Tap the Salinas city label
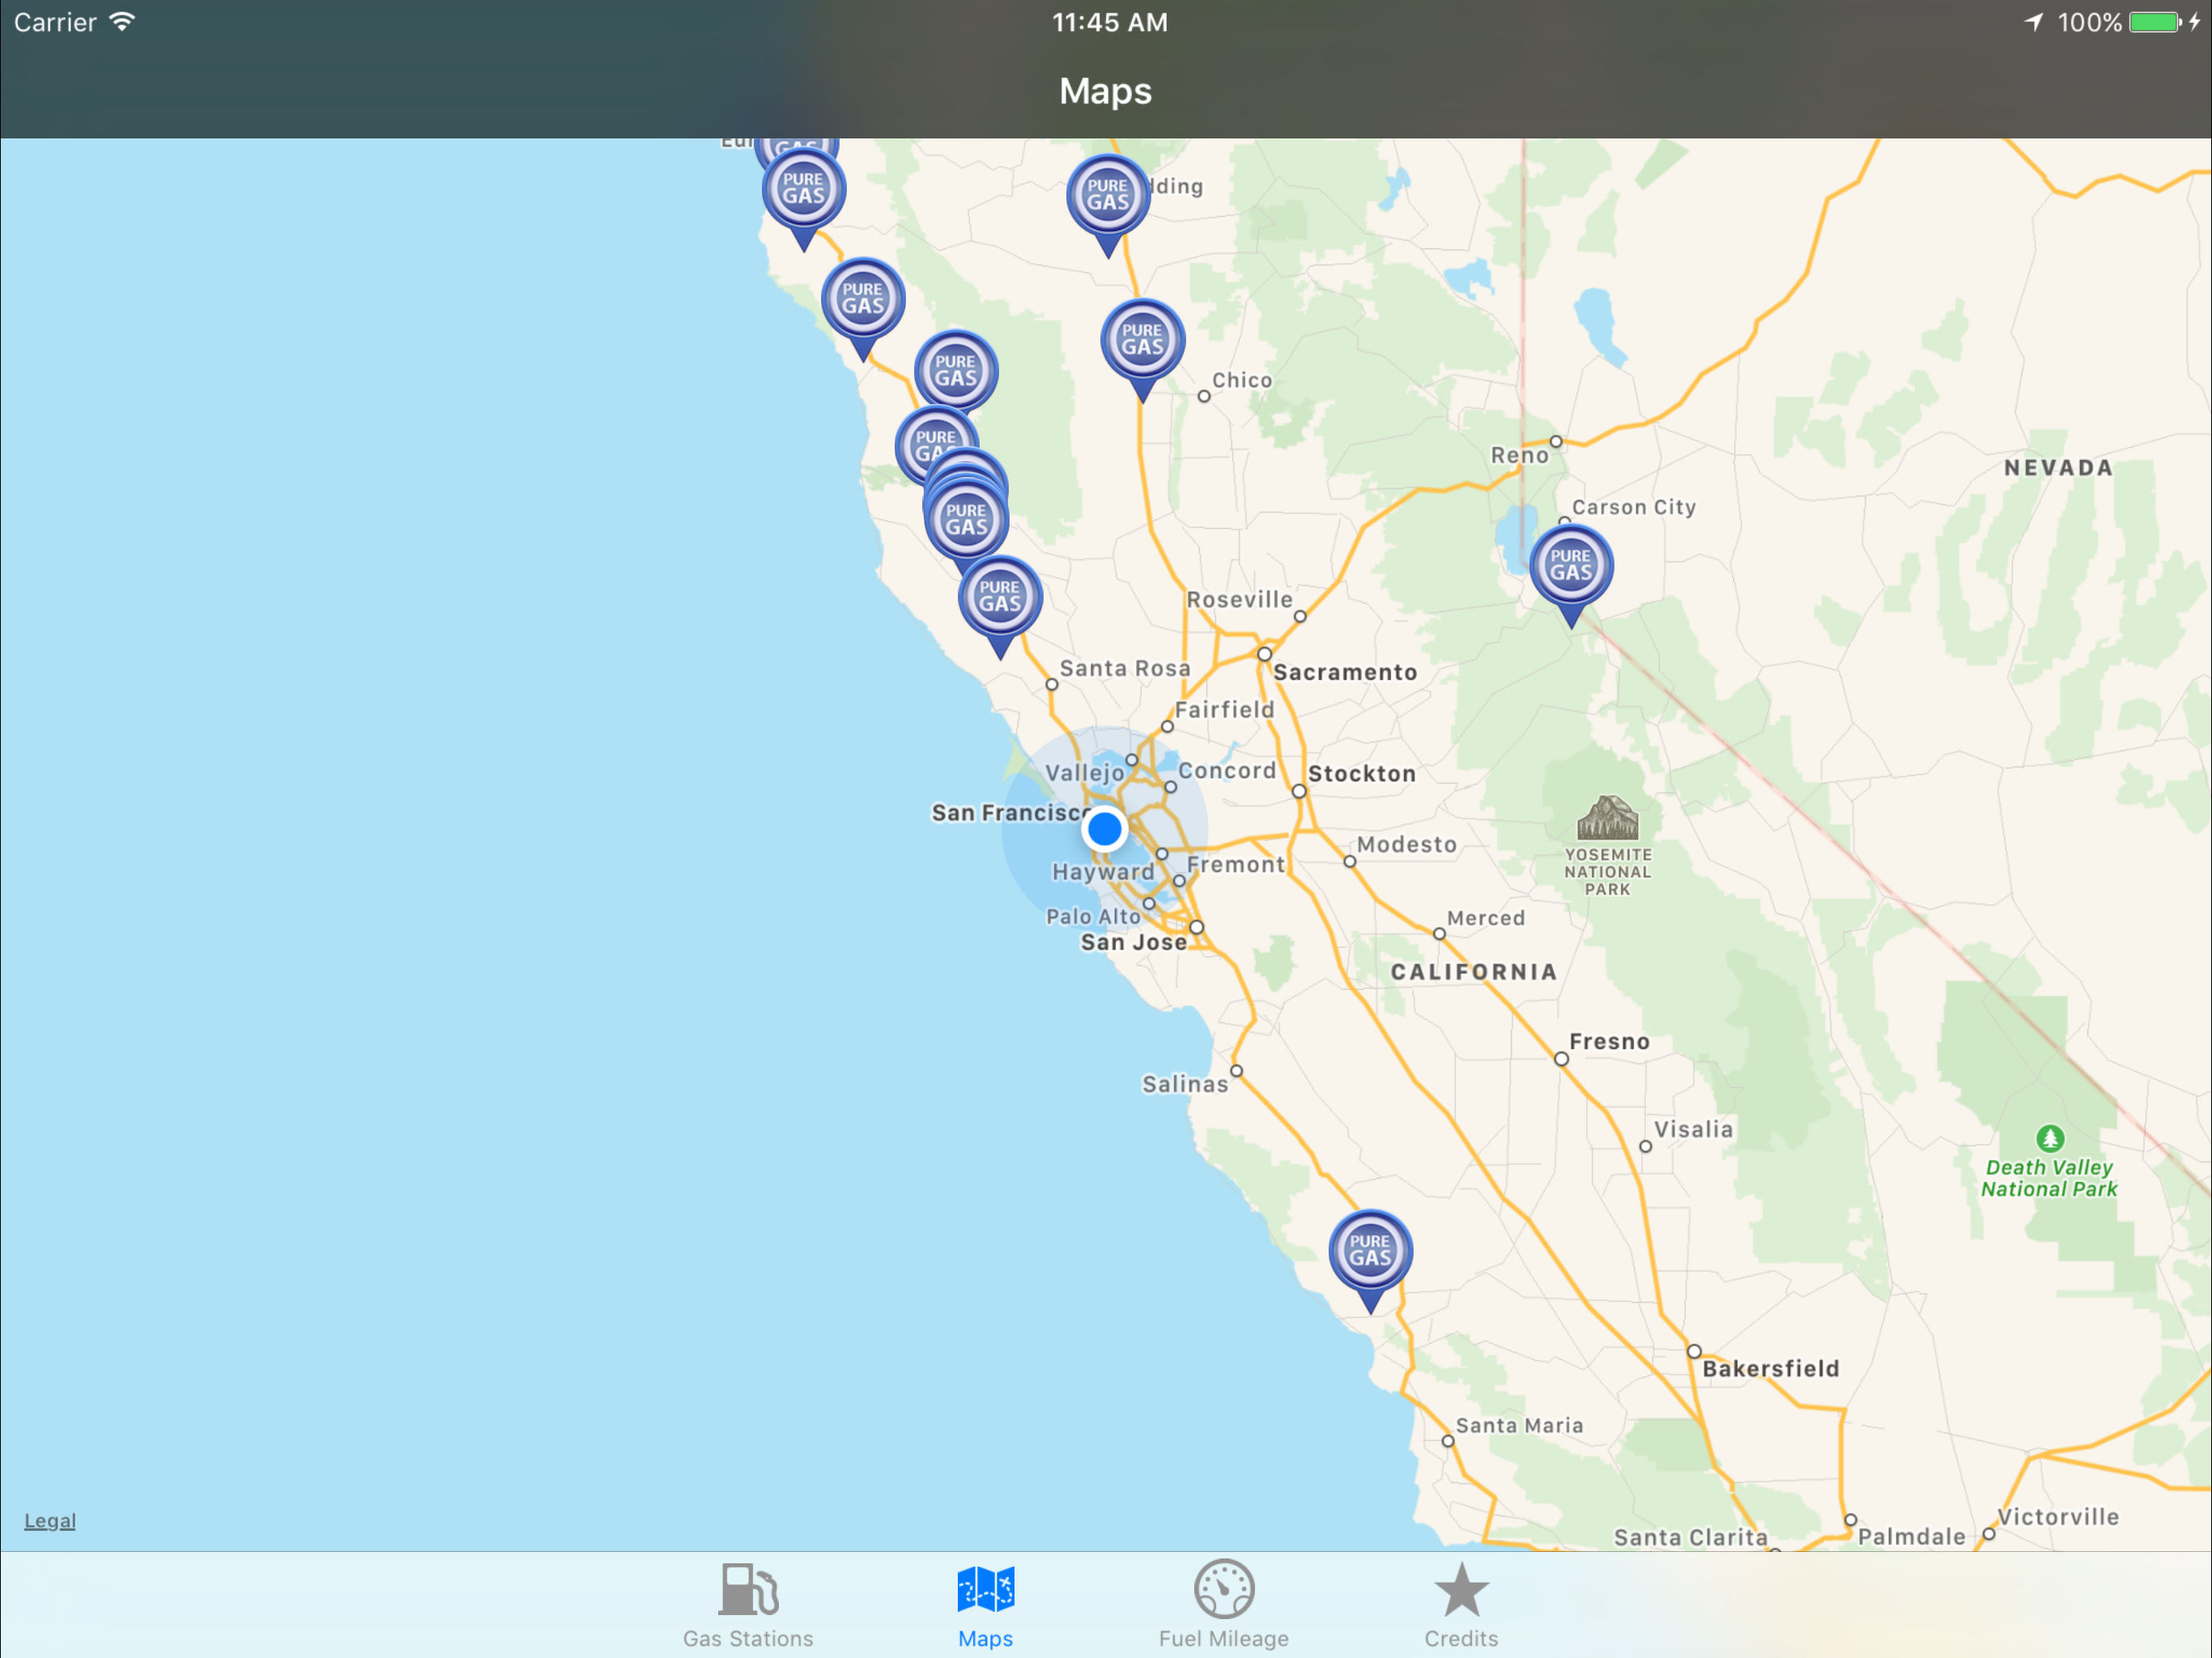This screenshot has height=1658, width=2212. pyautogui.click(x=1185, y=1084)
